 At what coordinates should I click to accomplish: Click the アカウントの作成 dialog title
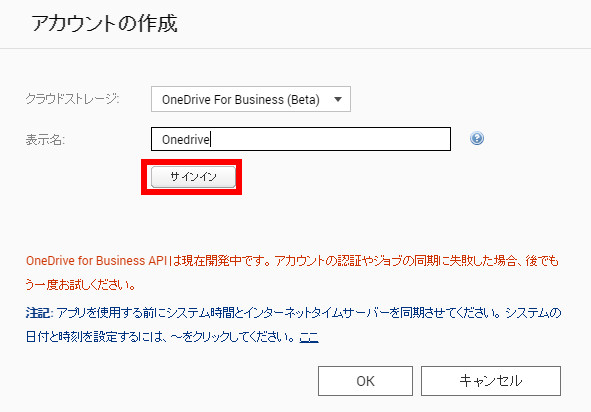[x=104, y=24]
